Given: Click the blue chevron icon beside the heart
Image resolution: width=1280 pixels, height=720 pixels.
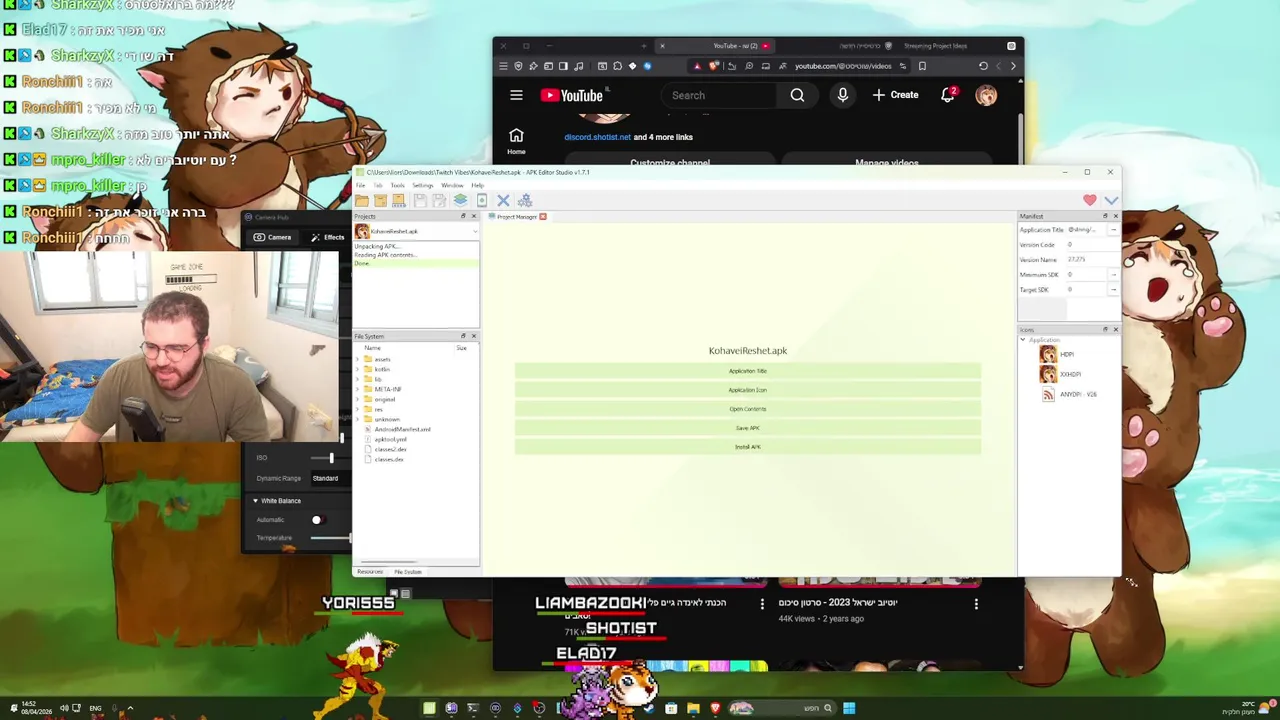Looking at the screenshot, I should (x=1111, y=200).
